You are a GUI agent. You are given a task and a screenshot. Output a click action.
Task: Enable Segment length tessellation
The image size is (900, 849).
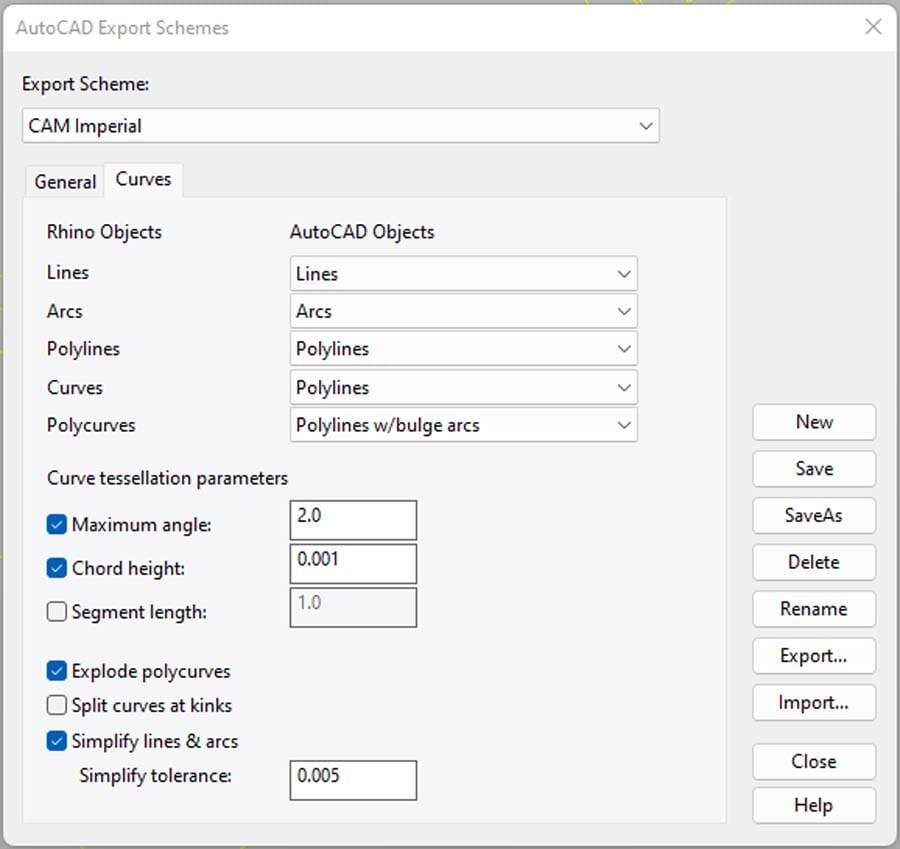point(55,609)
